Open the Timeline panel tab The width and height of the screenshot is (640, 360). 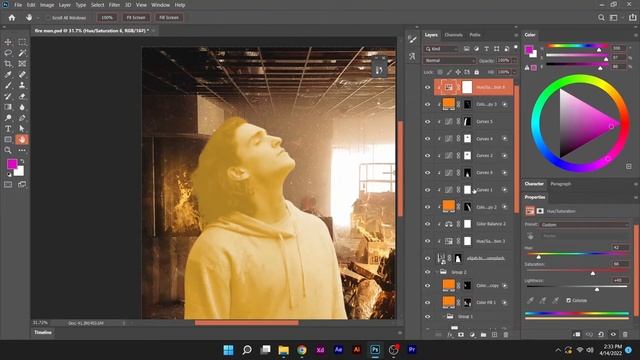tap(43, 333)
